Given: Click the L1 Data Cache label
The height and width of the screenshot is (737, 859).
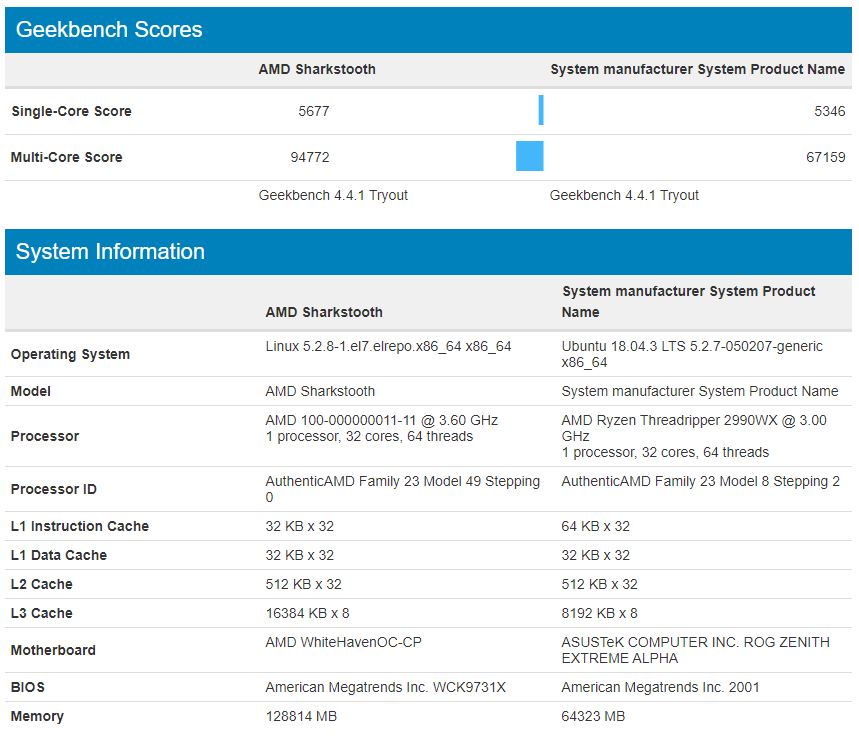Looking at the screenshot, I should tap(59, 555).
